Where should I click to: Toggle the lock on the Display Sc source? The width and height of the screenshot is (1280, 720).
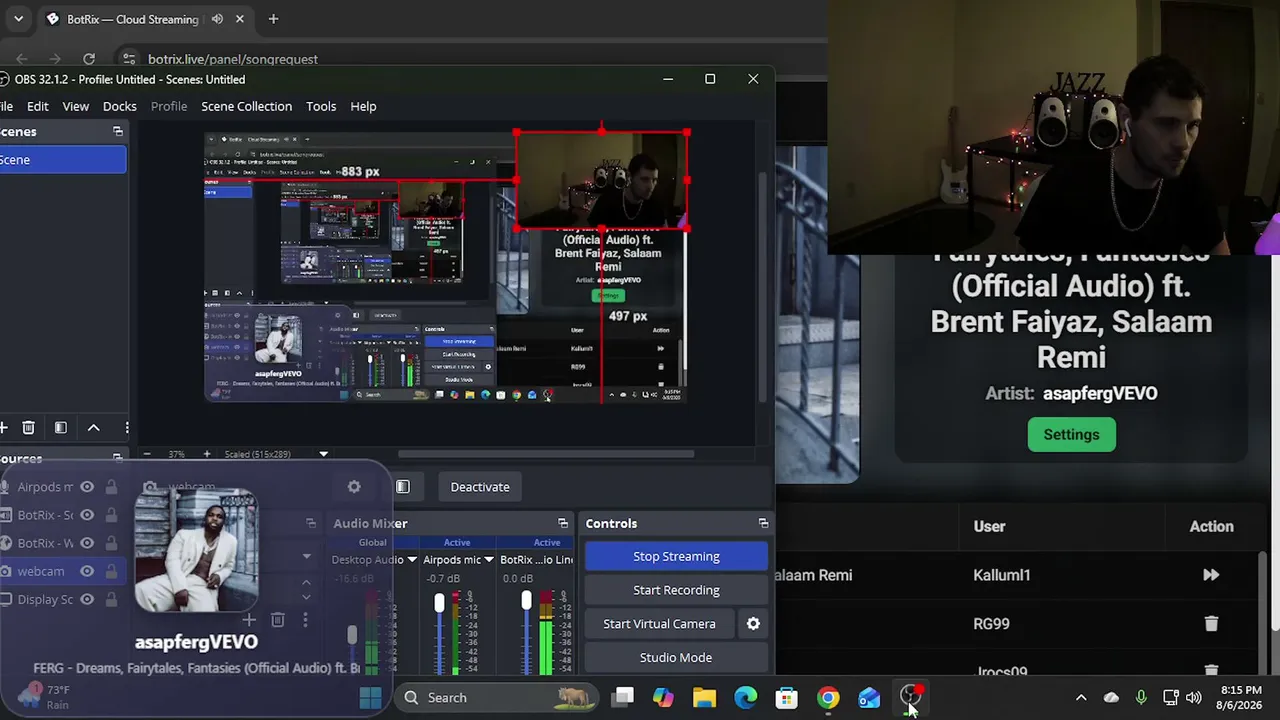tap(111, 599)
